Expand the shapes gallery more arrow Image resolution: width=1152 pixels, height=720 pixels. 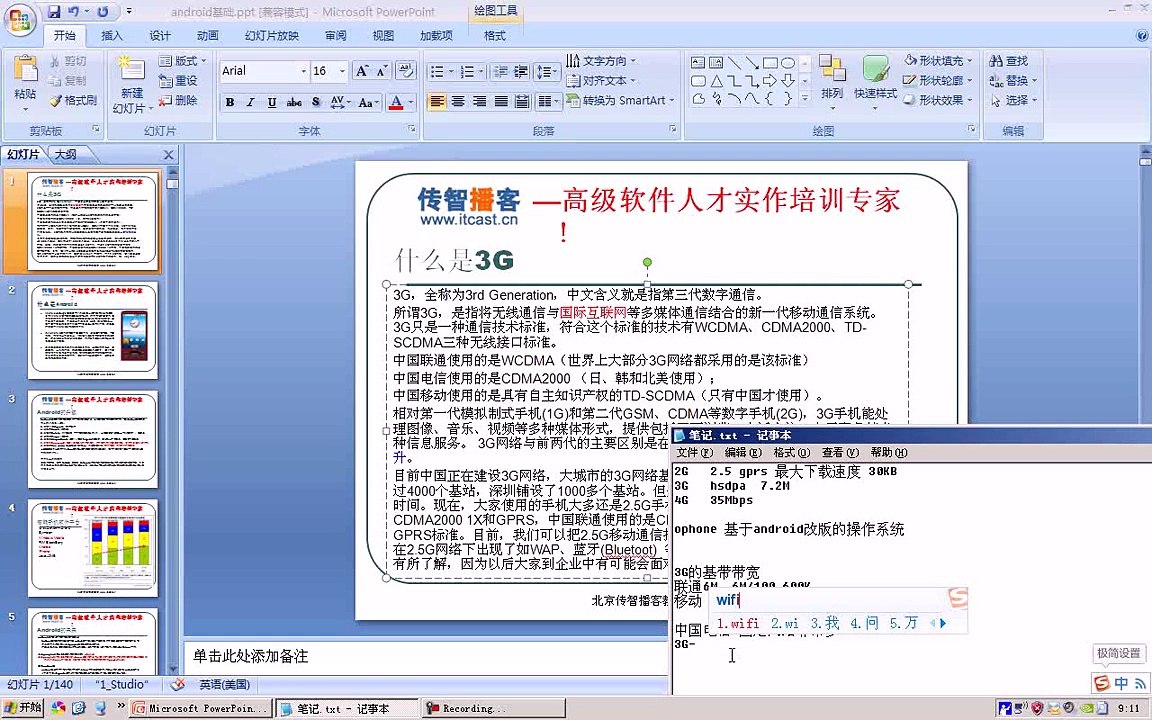pos(804,98)
